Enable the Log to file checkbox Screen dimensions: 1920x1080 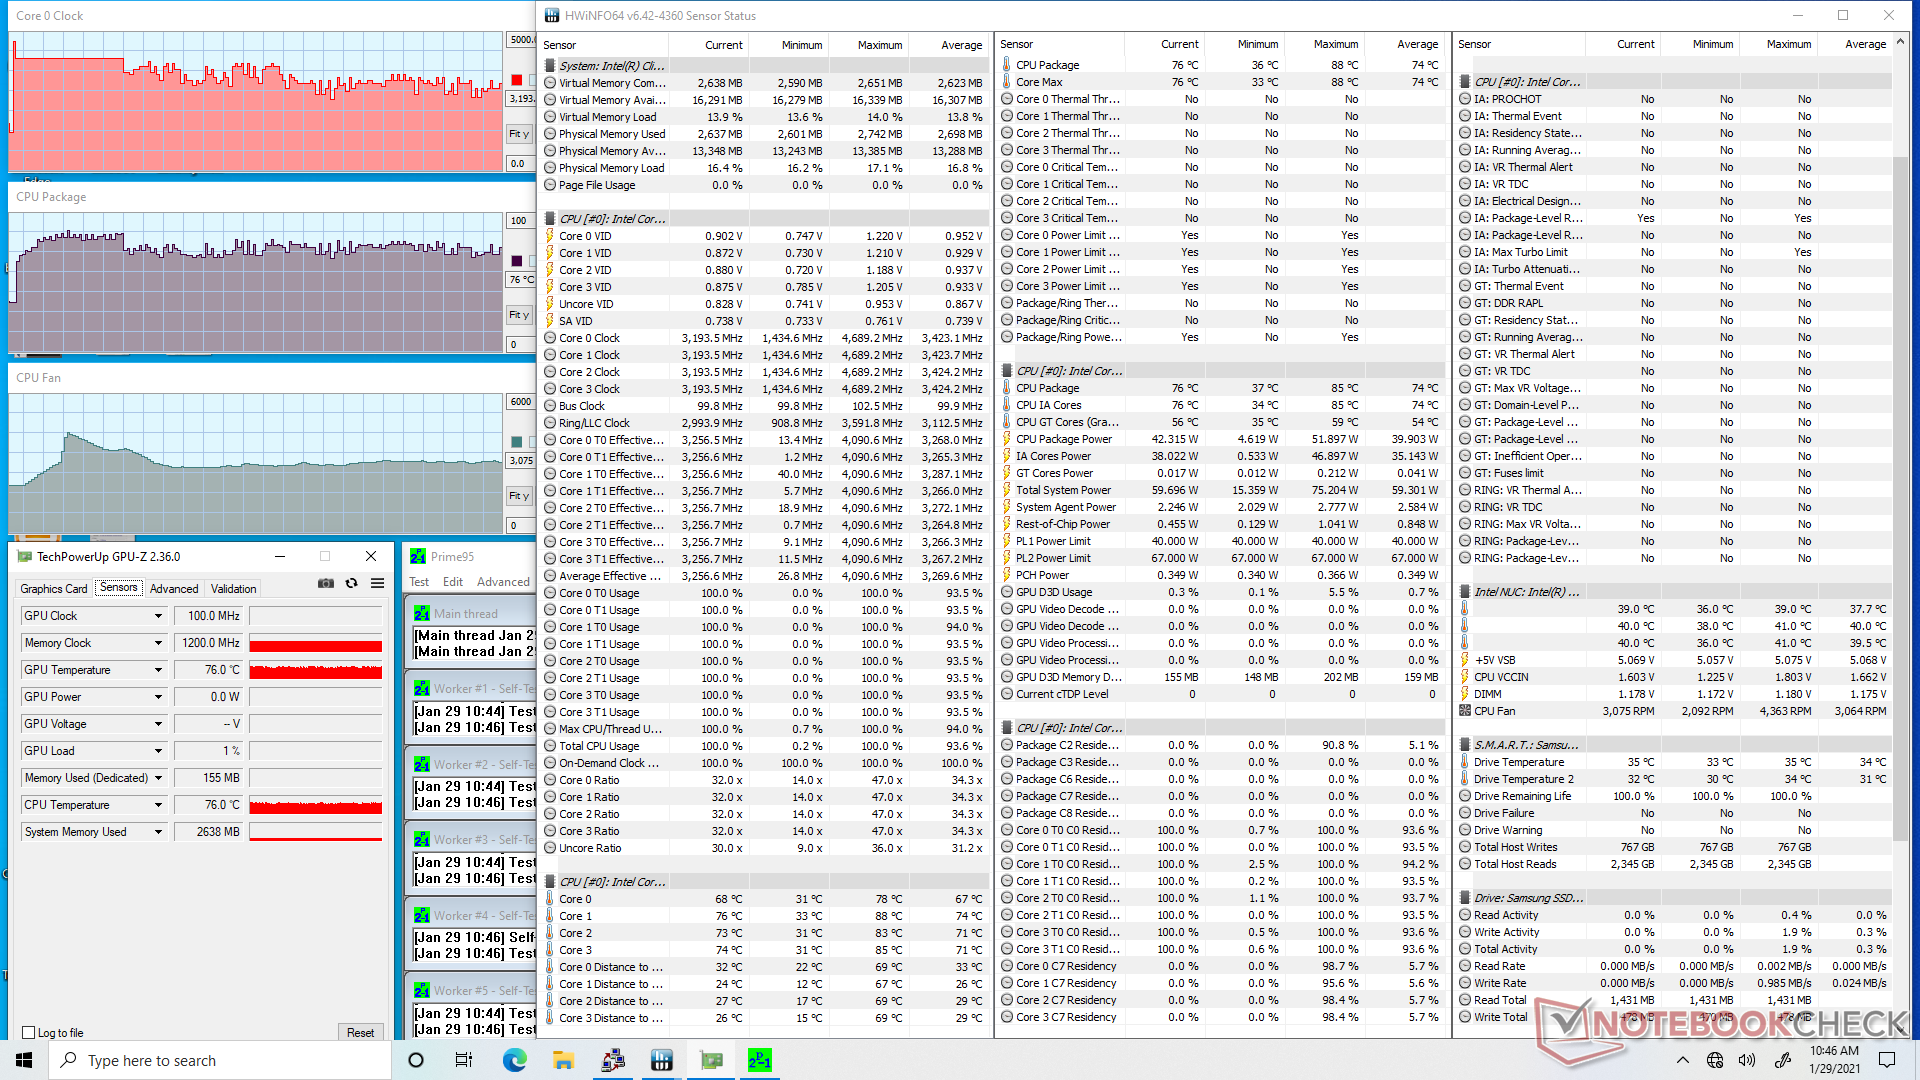(29, 1033)
